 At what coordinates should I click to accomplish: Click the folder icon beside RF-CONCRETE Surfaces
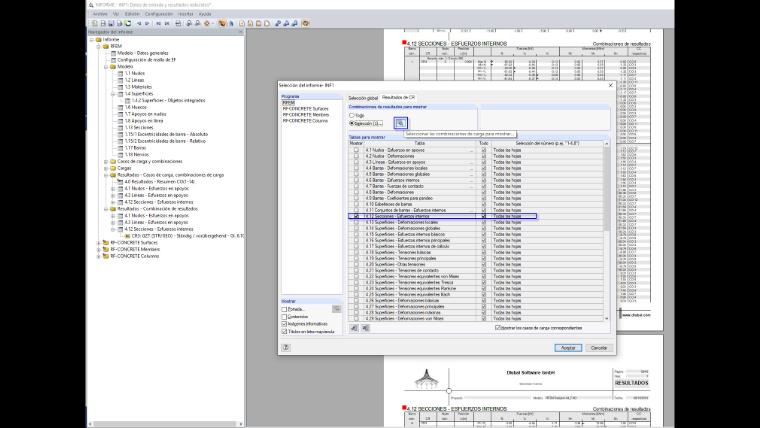coord(106,242)
